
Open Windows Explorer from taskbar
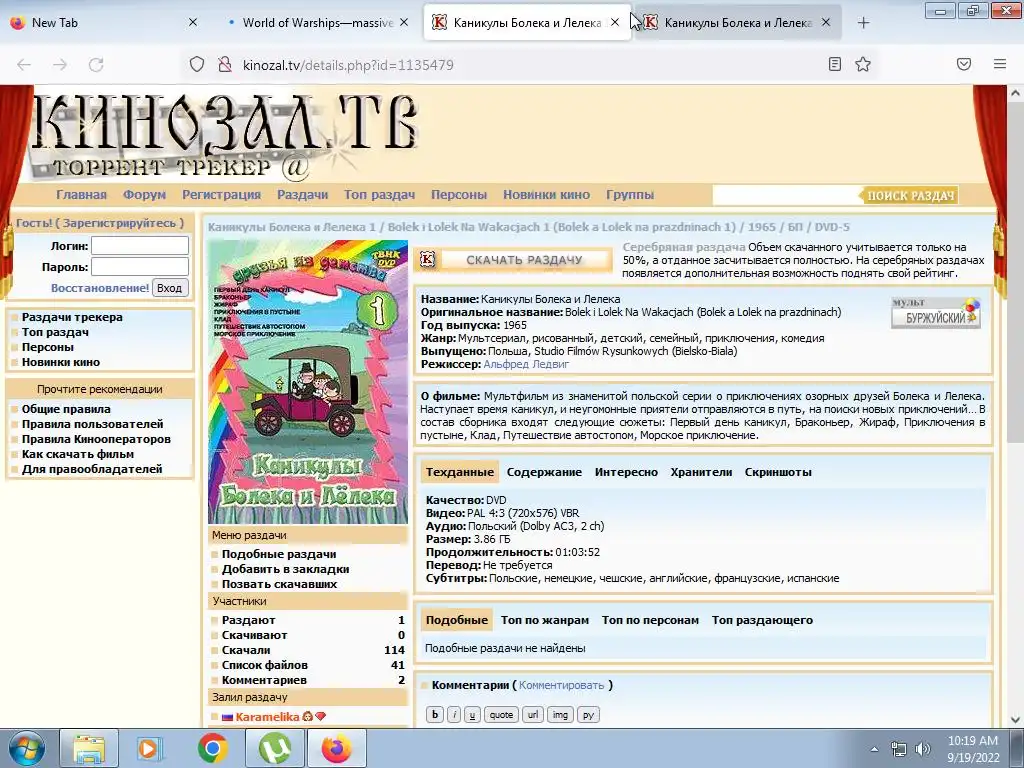point(89,748)
